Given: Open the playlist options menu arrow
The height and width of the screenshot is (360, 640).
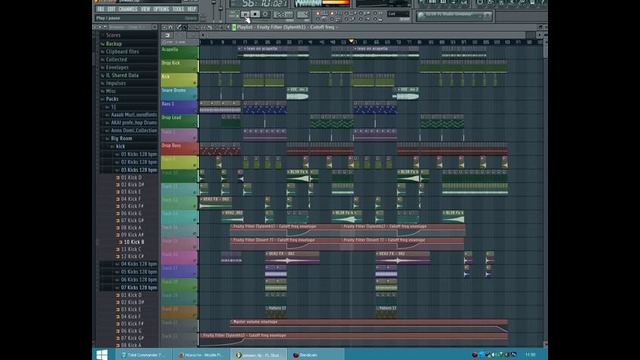Looking at the screenshot, I should coord(164,27).
